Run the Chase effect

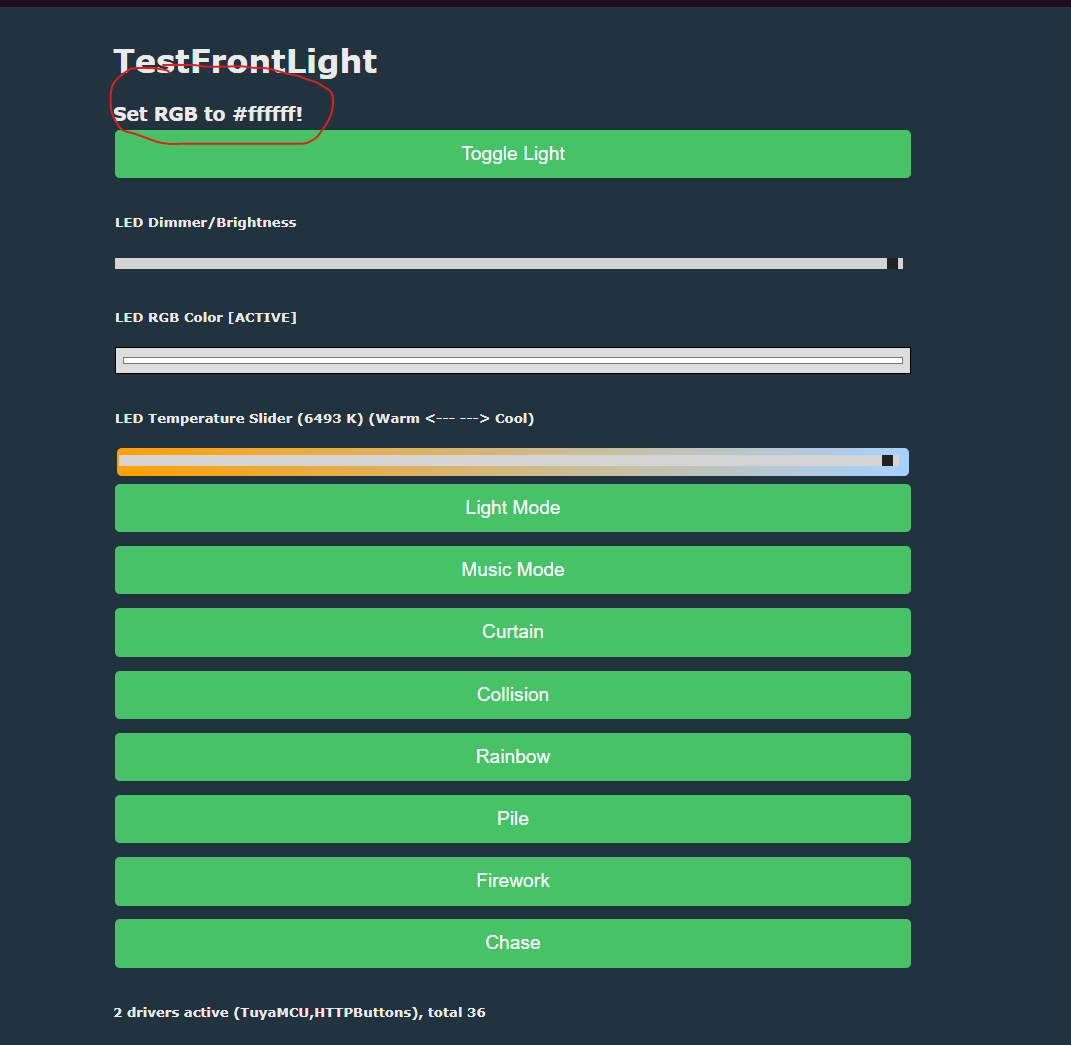point(512,943)
